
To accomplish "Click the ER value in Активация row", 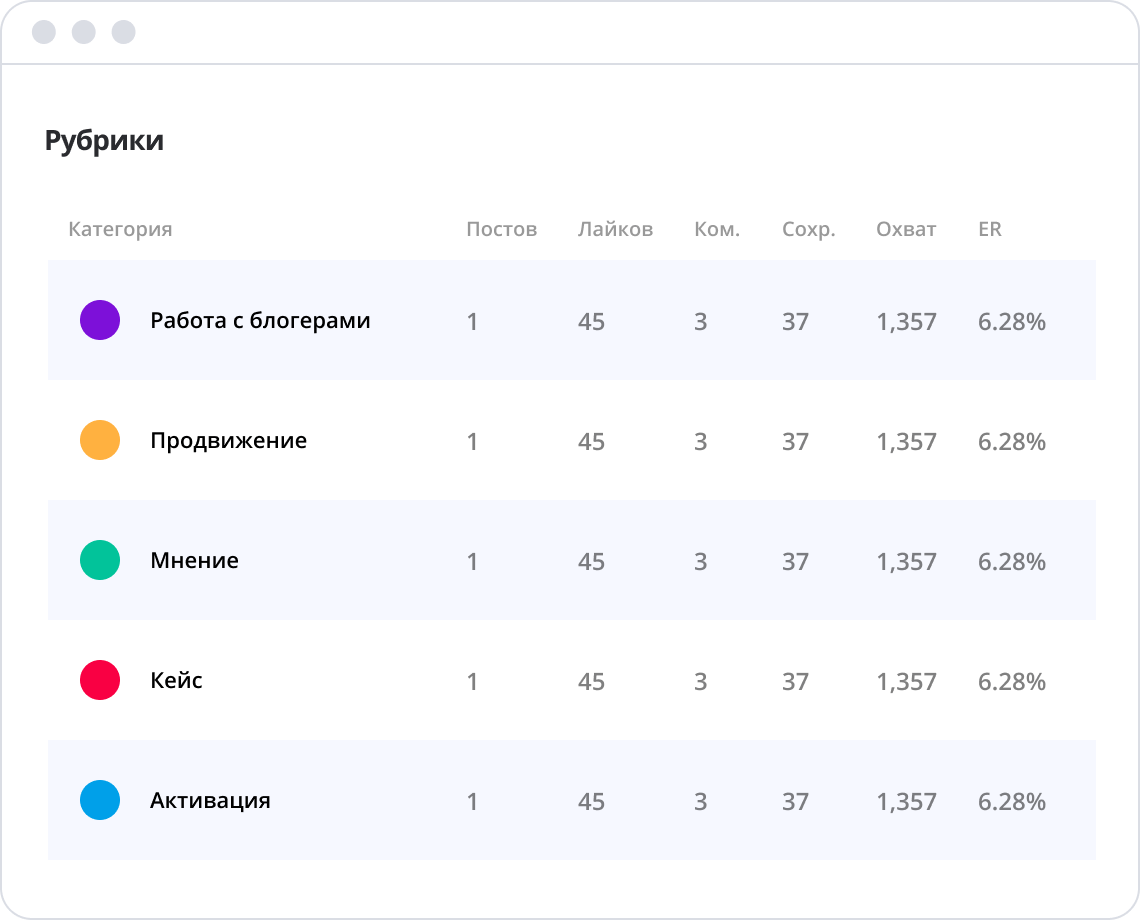I will tap(1011, 801).
